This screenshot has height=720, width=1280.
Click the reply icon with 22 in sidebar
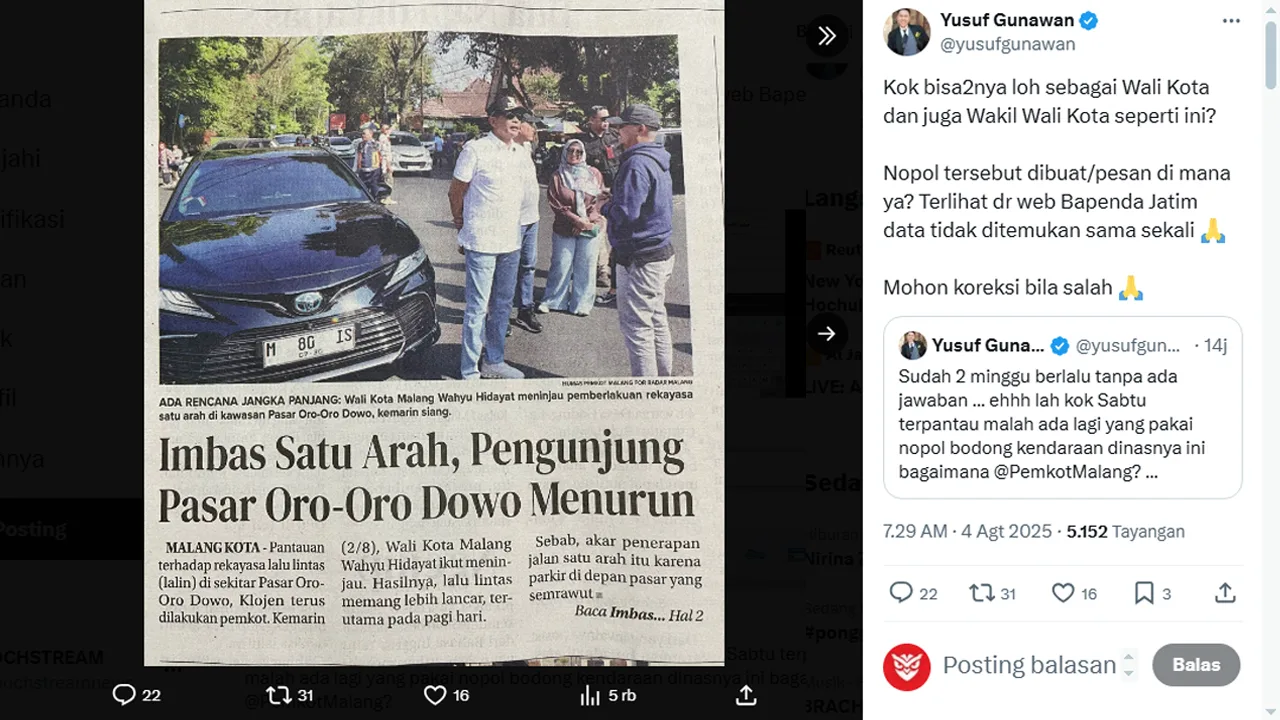[x=914, y=593]
